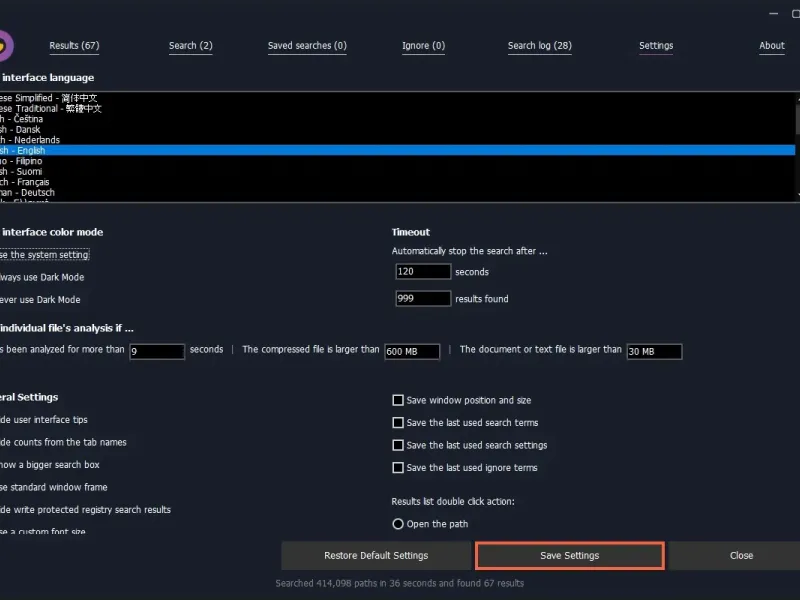800x600 pixels.
Task: Click the purple app logo icon
Action: pyautogui.click(x=5, y=46)
